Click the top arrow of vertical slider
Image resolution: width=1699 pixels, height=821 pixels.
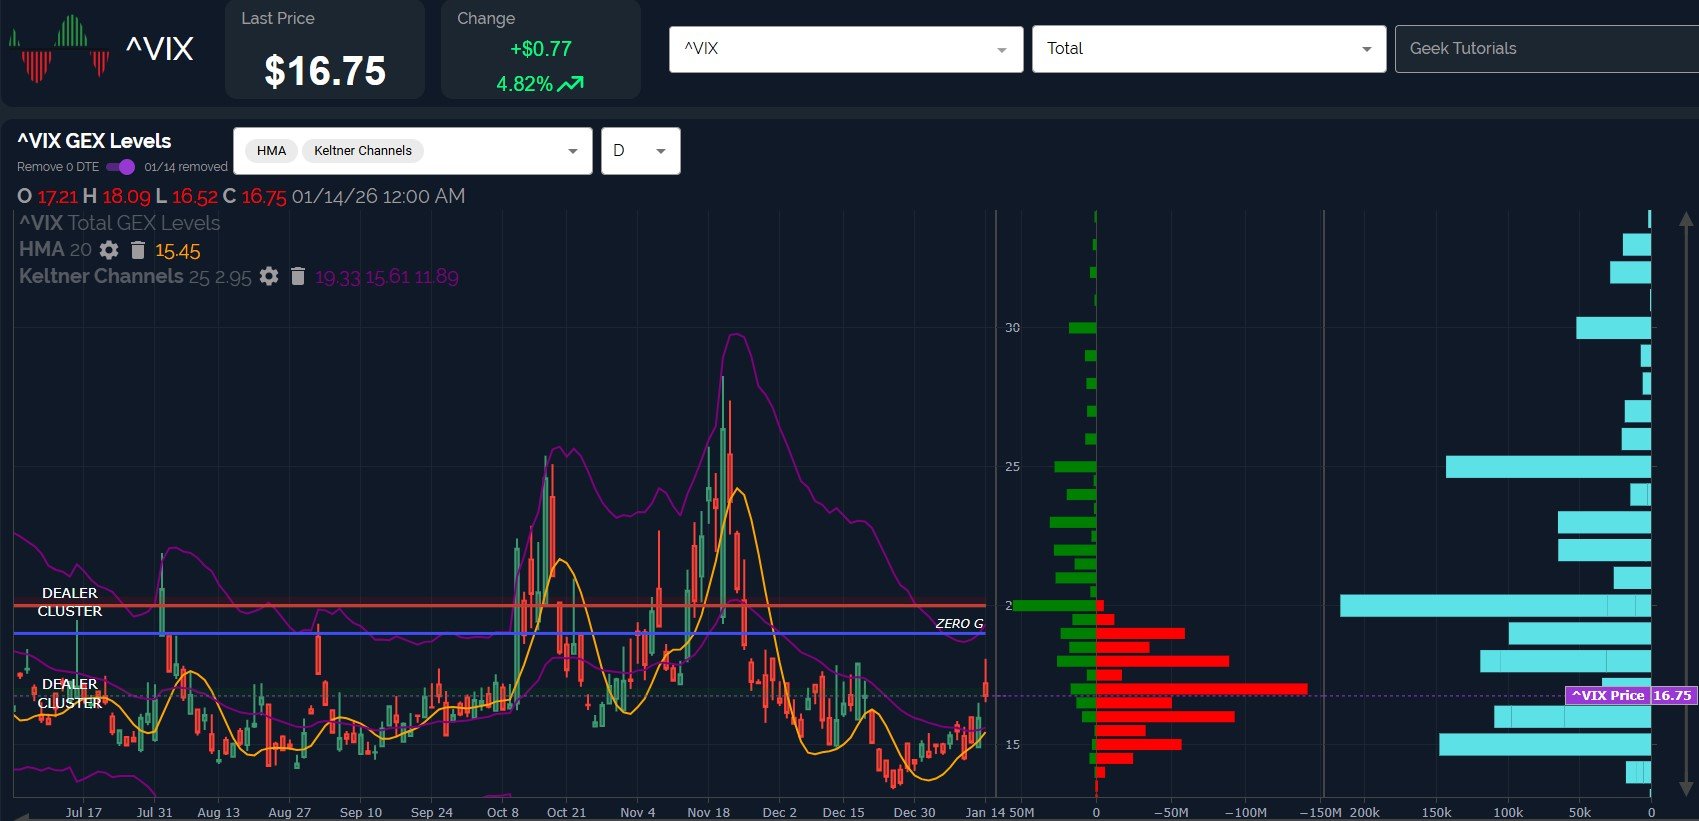(x=1686, y=219)
